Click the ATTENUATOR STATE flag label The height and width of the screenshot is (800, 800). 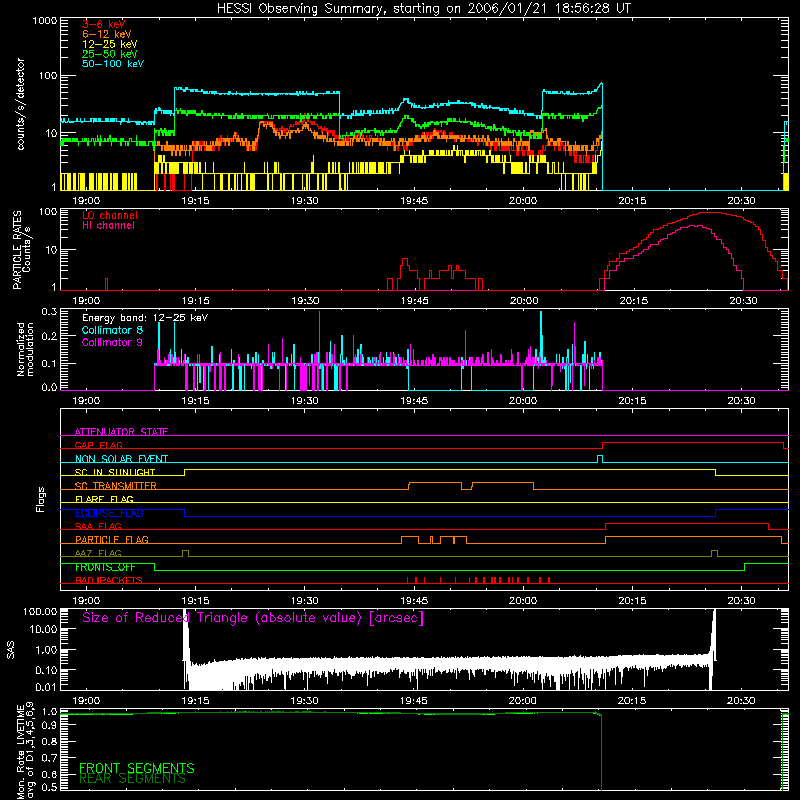tap(121, 432)
